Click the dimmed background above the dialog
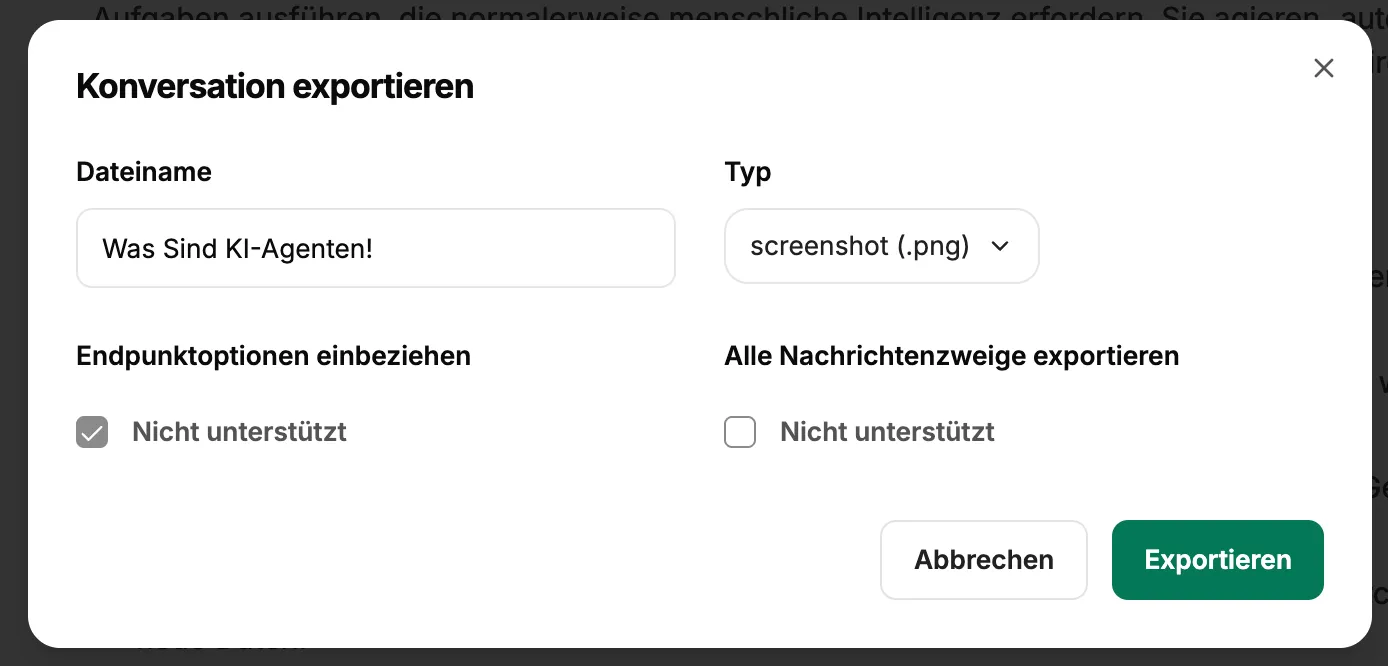The height and width of the screenshot is (666, 1388). (x=700, y=10)
